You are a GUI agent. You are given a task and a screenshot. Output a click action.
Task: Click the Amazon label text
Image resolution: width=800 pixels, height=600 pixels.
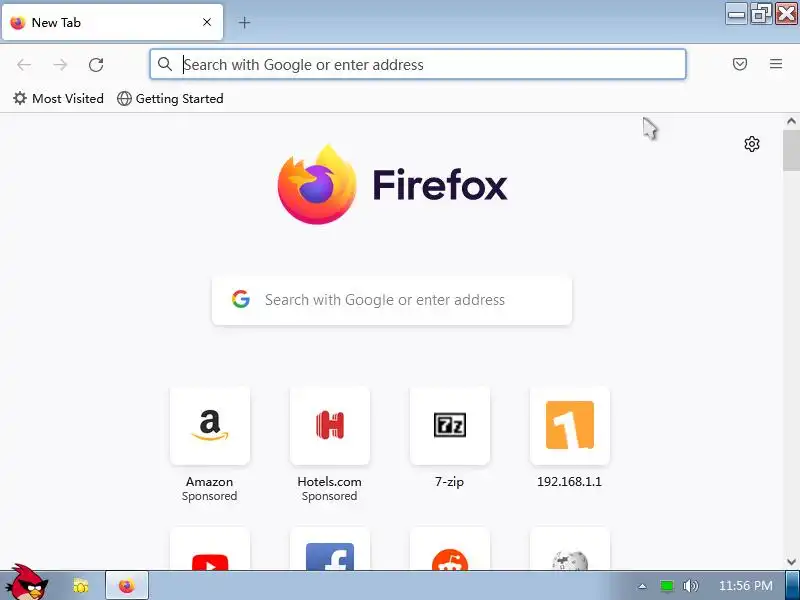click(209, 482)
